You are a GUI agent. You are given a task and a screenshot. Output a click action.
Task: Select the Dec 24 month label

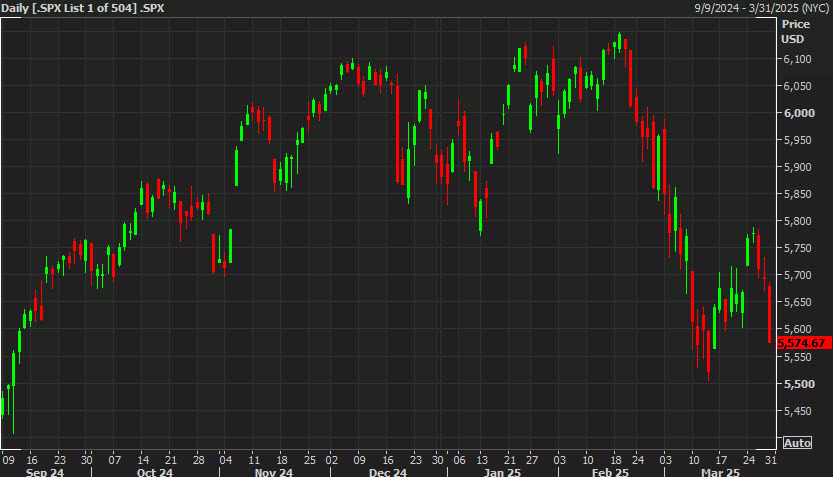387,471
